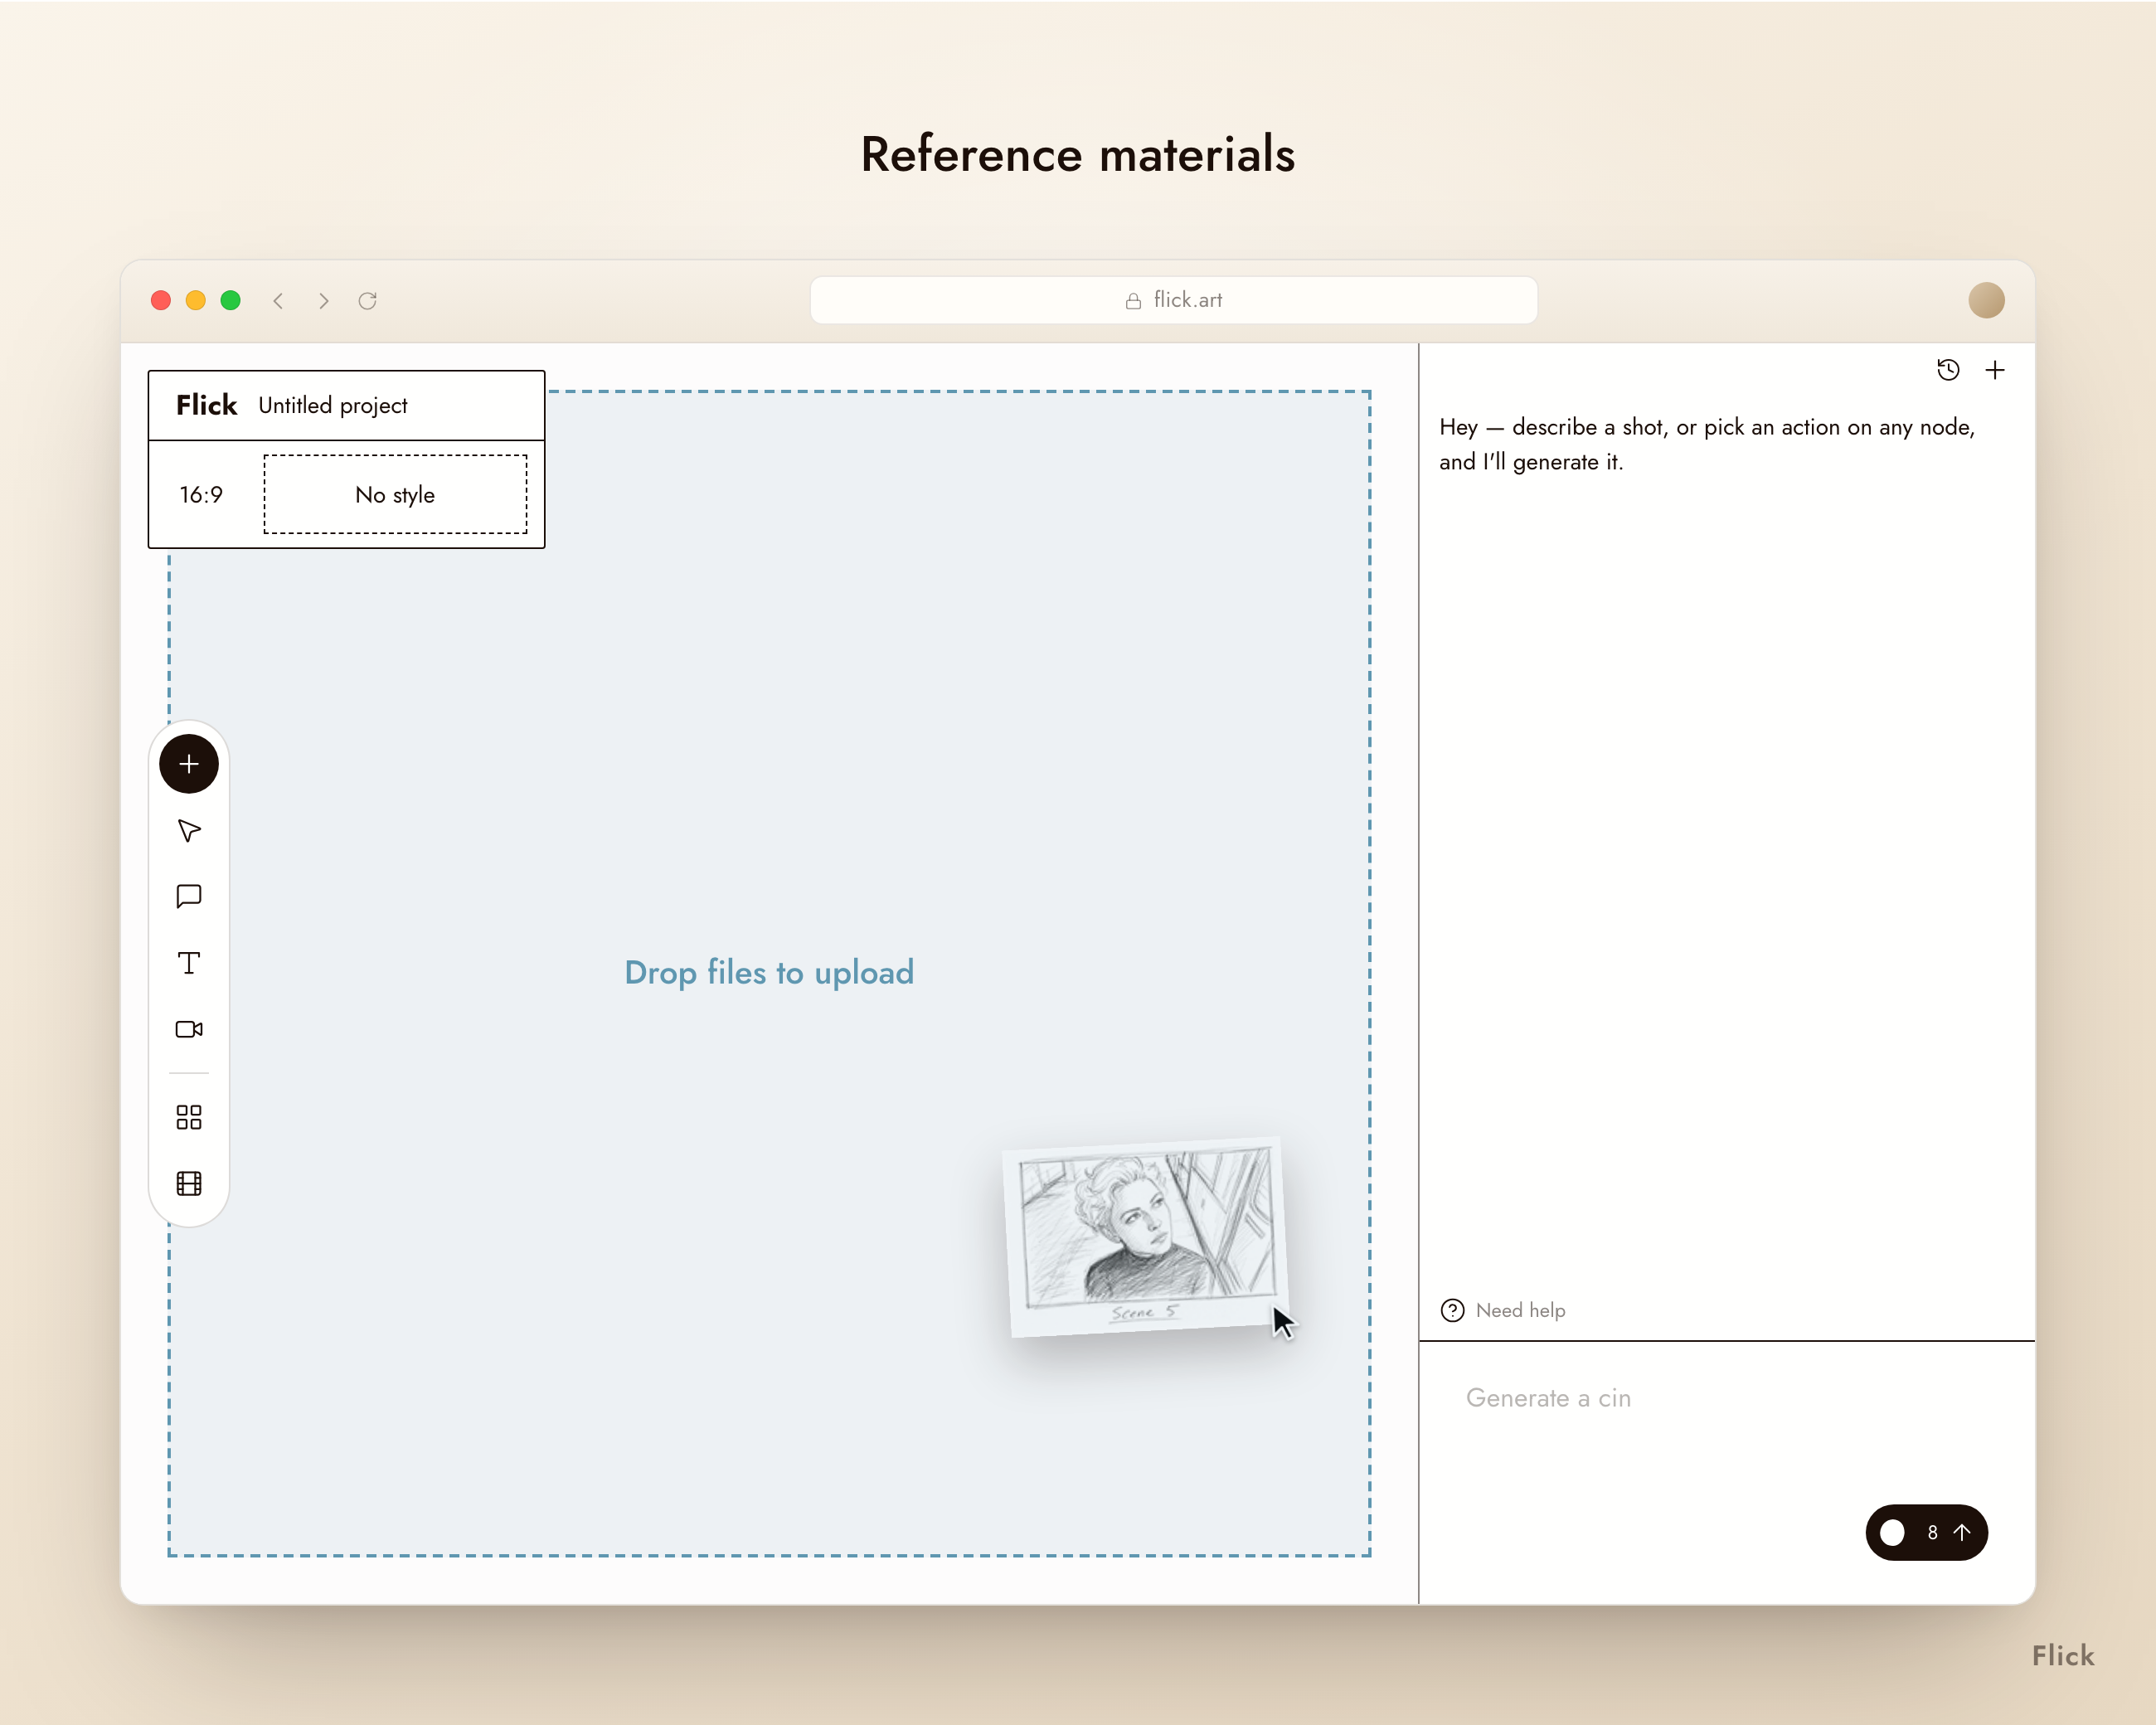Click the Need help link
2156x1725 pixels.
point(1520,1310)
